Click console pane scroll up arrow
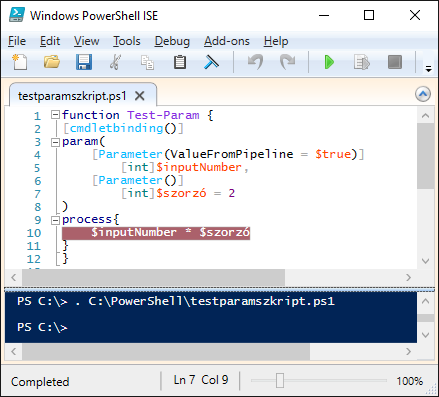The image size is (439, 397). (x=425, y=301)
